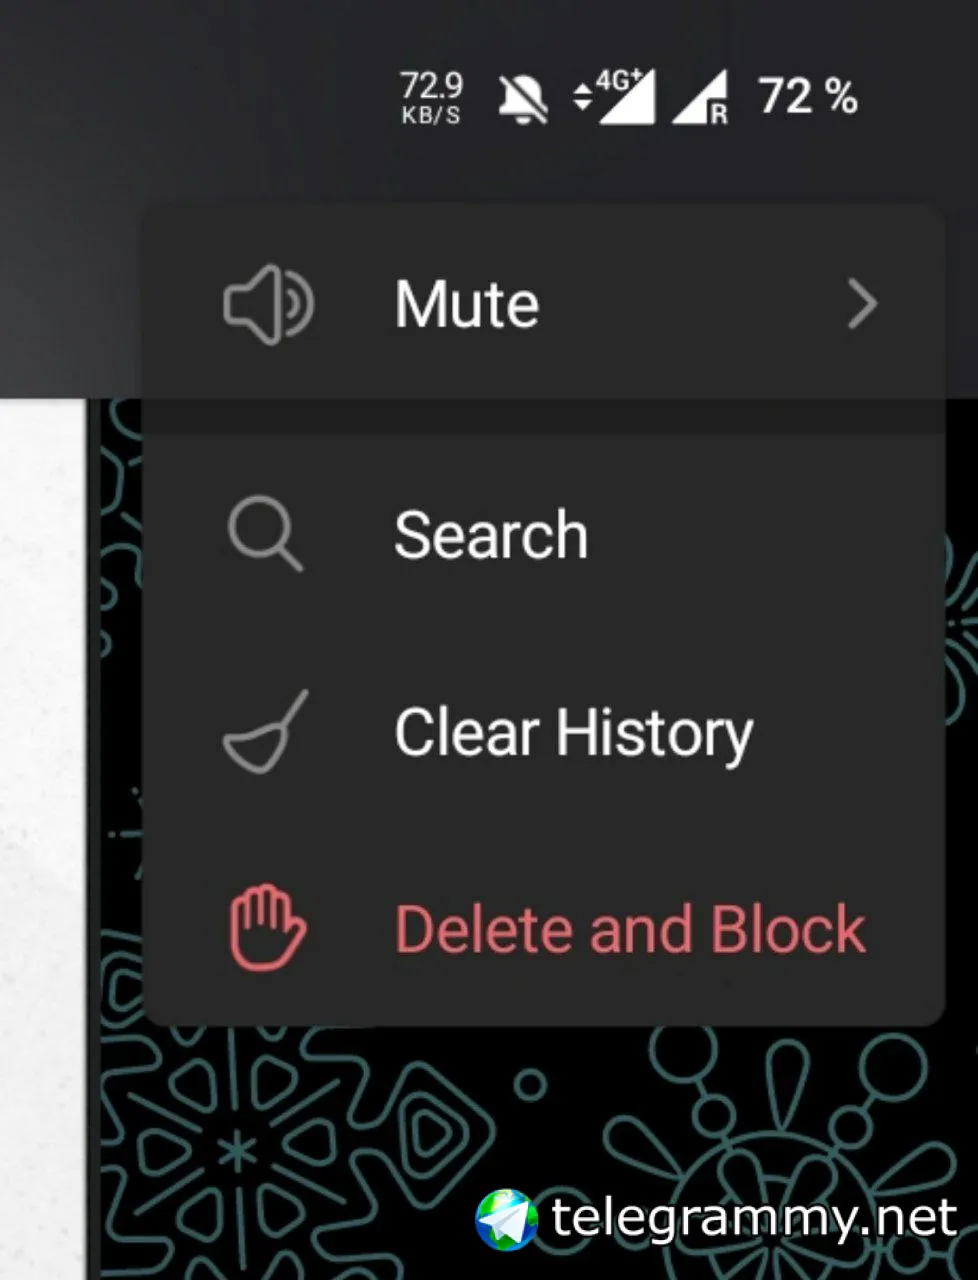Tap the crossed-out bell notification icon
The image size is (978, 1280).
coord(523,99)
